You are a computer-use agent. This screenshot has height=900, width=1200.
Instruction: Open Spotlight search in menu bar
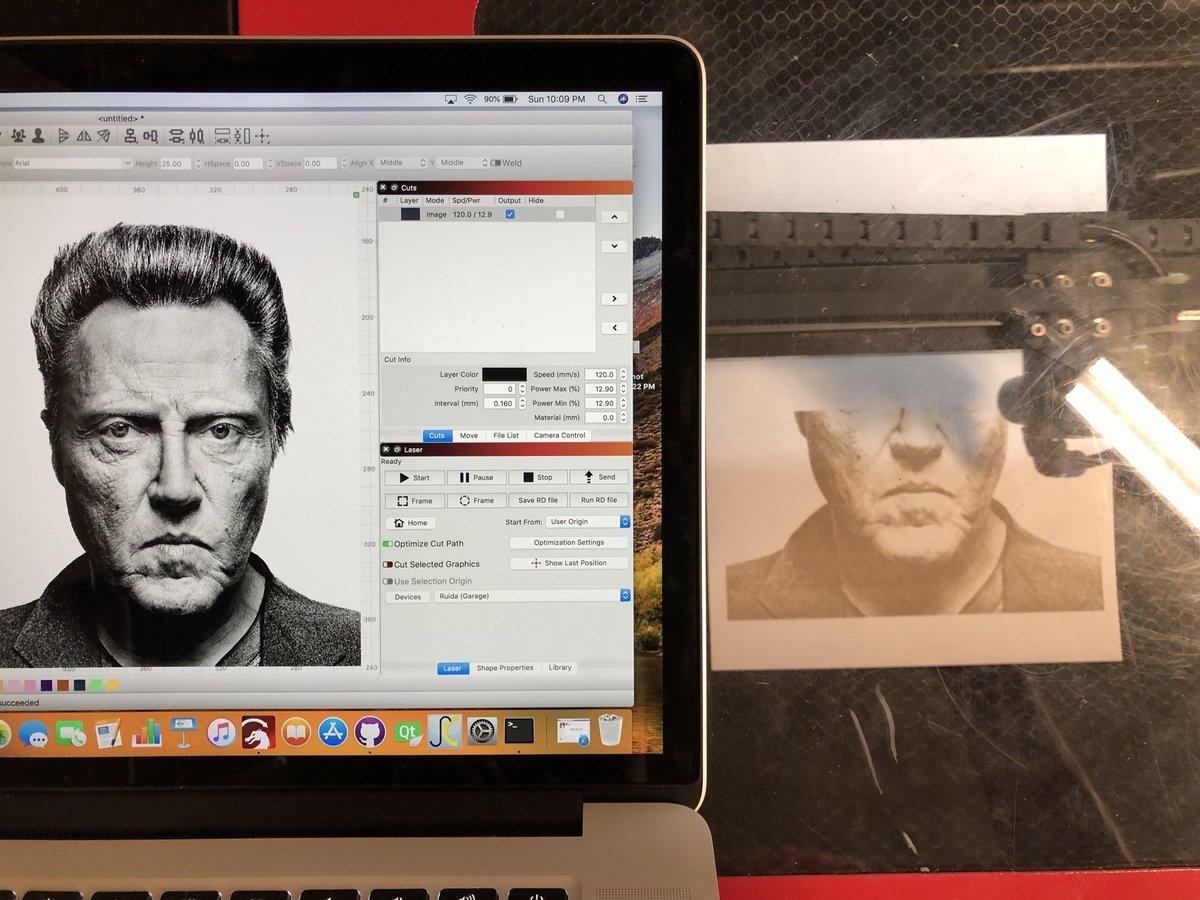[x=602, y=99]
